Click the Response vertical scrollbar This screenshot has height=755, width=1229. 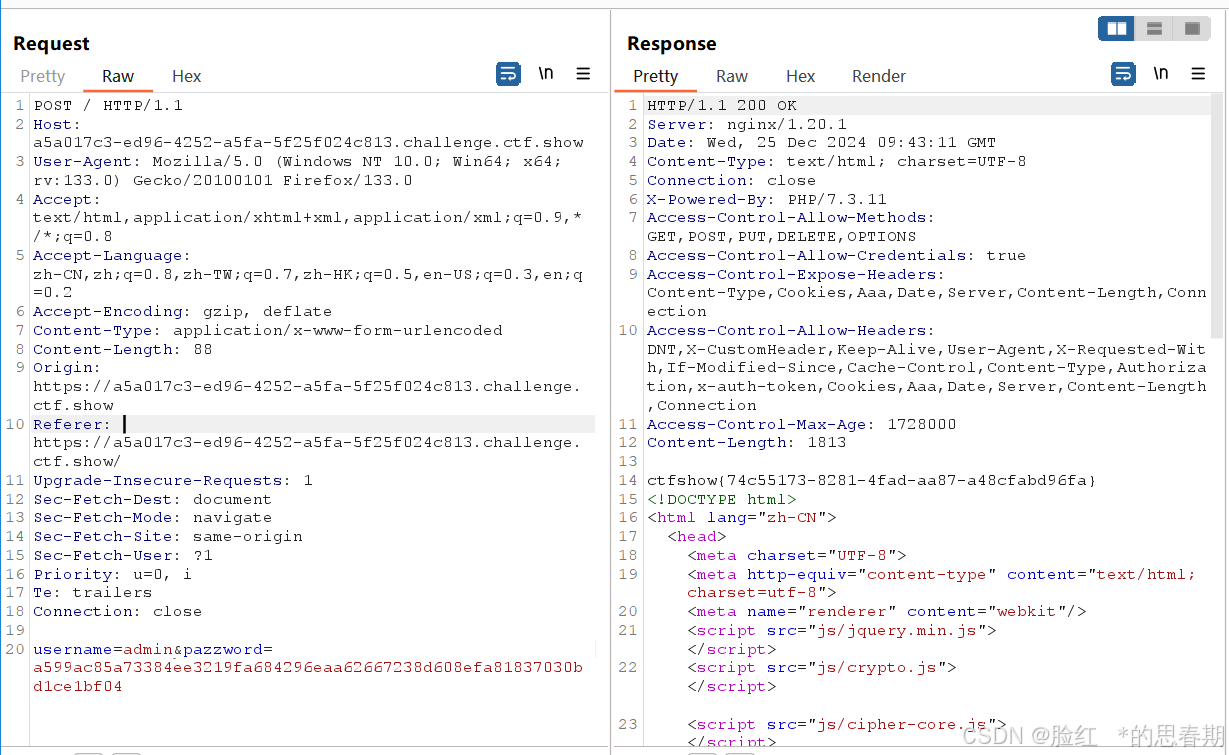1216,215
